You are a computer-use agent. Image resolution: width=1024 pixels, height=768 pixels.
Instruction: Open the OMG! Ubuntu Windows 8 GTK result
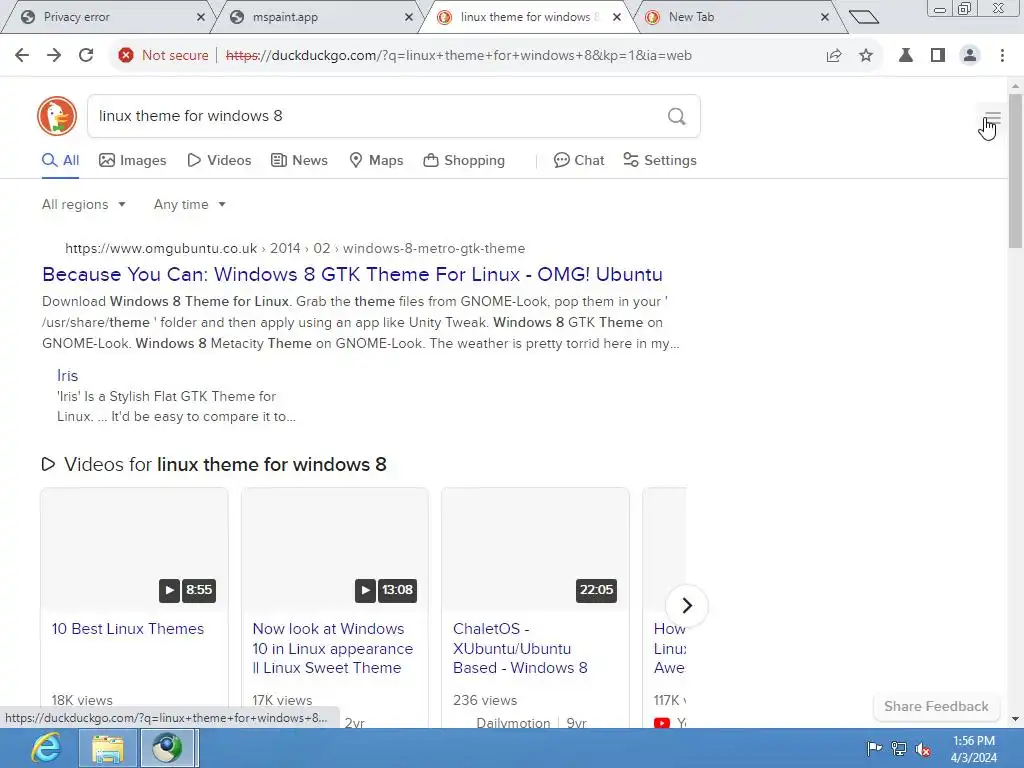coord(353,274)
